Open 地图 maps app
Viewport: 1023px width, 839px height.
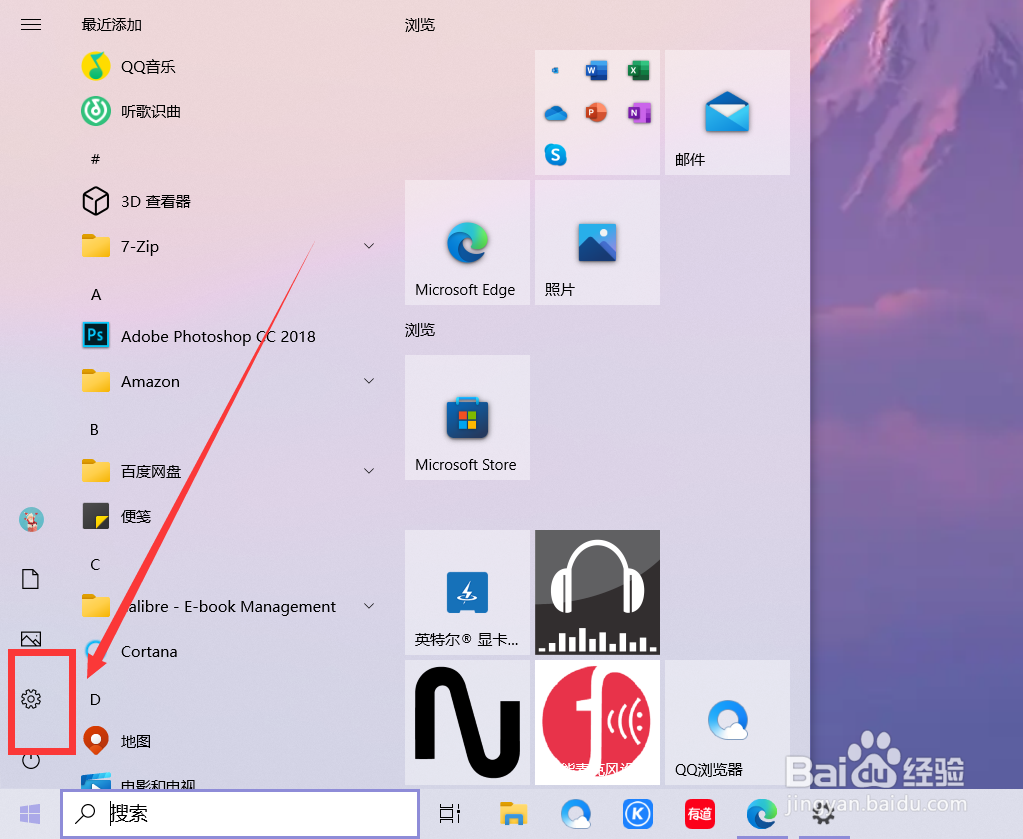pyautogui.click(x=228, y=741)
